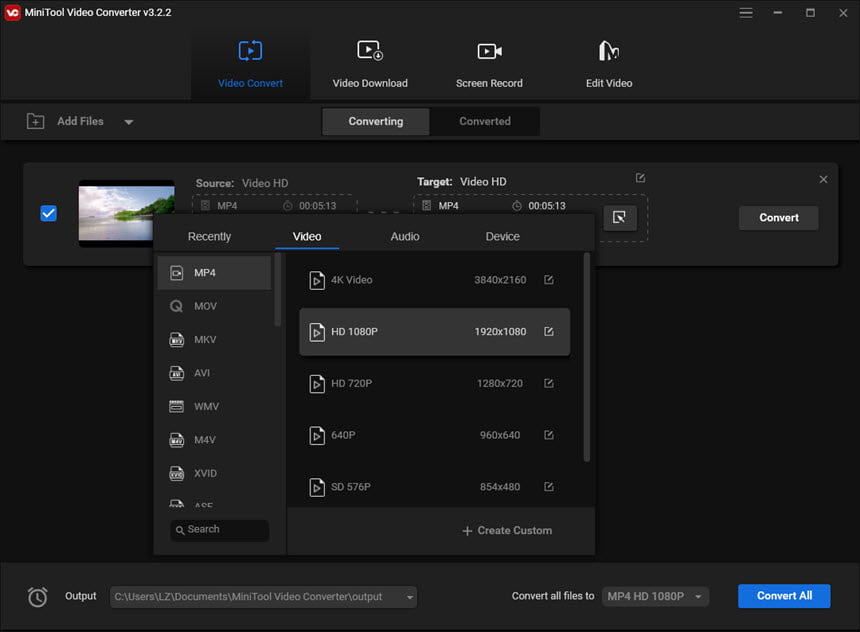Image resolution: width=860 pixels, height=632 pixels.
Task: Remove the file with the X icon
Action: pos(823,179)
